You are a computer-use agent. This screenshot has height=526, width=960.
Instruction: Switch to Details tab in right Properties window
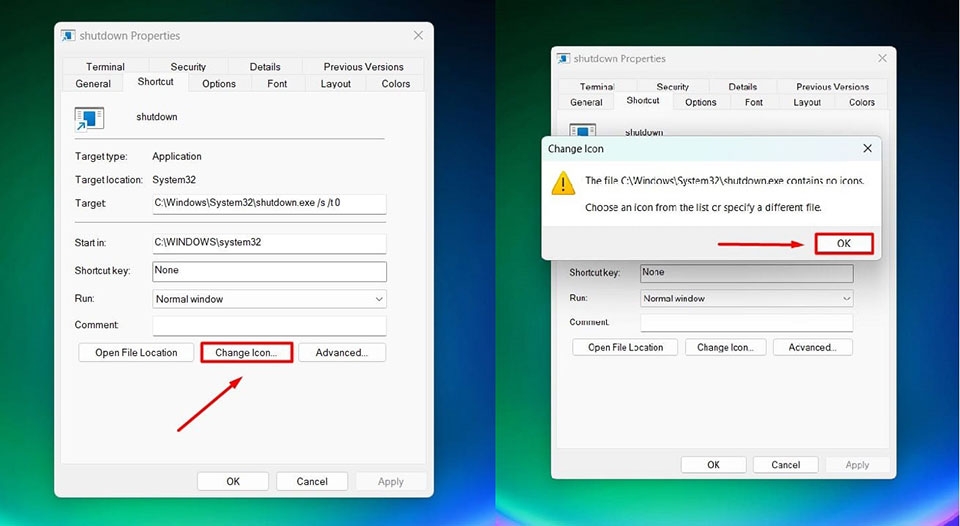coord(743,87)
